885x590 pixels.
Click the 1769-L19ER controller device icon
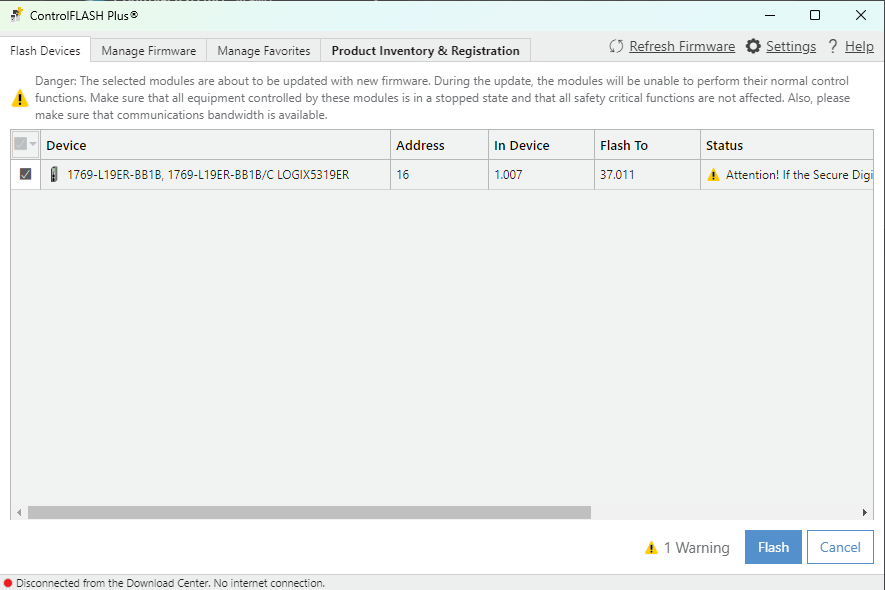(x=54, y=175)
